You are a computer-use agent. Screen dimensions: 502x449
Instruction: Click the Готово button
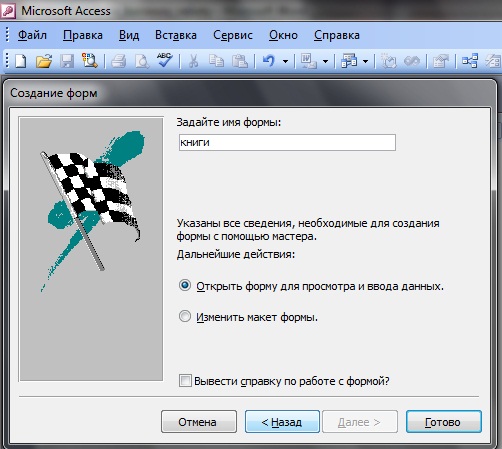[444, 422]
